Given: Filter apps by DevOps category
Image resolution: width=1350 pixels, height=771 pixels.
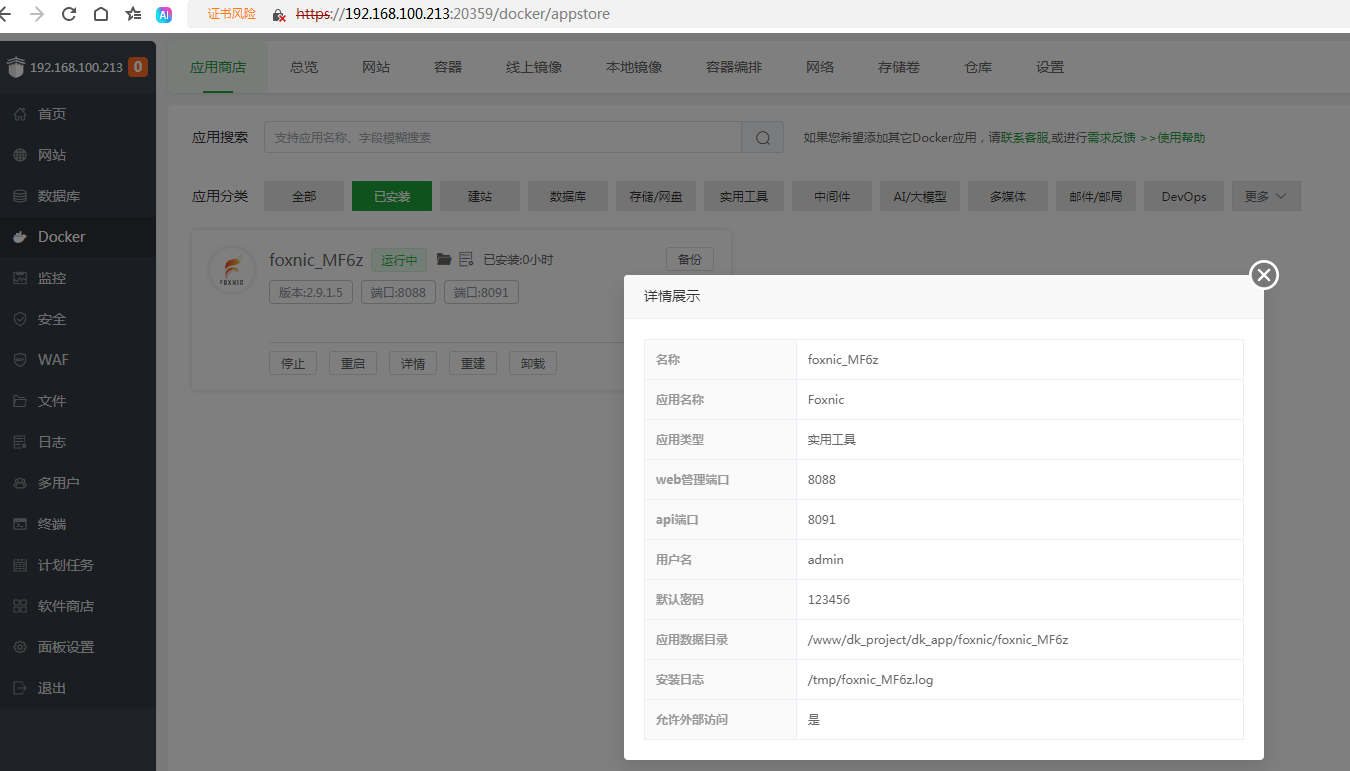Looking at the screenshot, I should click(x=1184, y=196).
